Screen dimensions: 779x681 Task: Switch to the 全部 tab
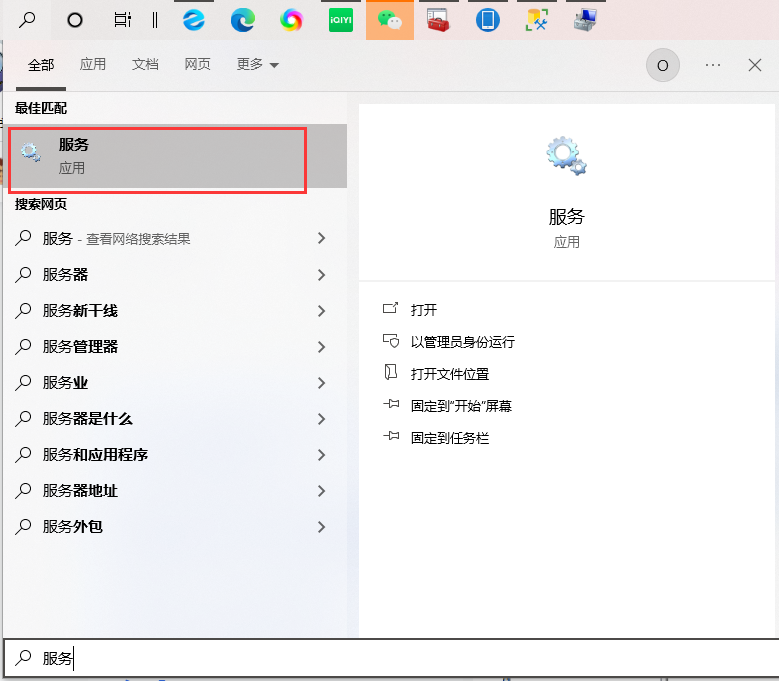41,65
